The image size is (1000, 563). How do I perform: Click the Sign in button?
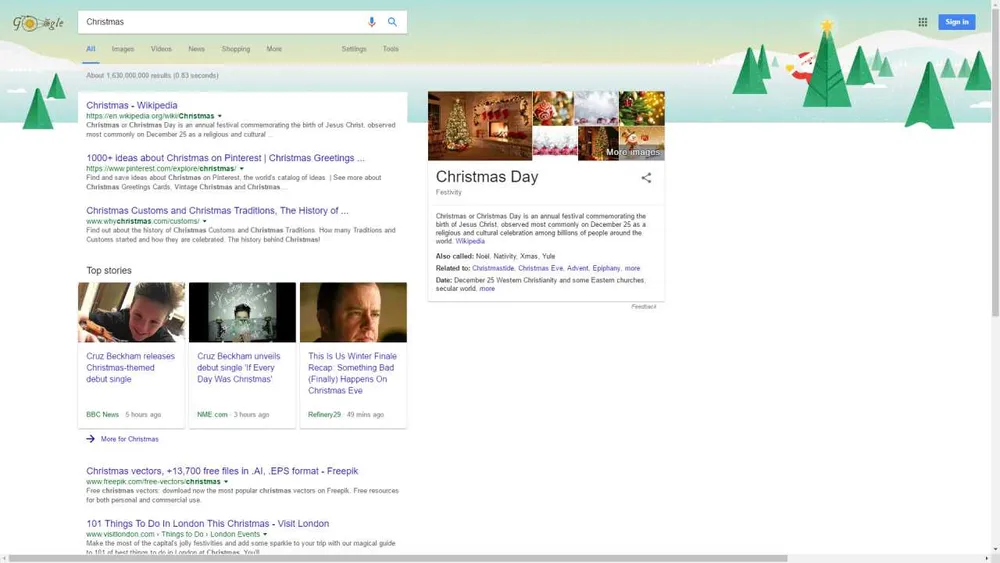pyautogui.click(x=956, y=22)
